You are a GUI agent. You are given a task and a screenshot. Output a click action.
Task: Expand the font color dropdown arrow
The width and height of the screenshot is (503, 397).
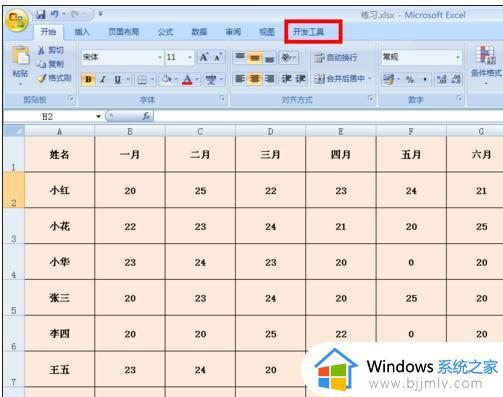[x=197, y=79]
